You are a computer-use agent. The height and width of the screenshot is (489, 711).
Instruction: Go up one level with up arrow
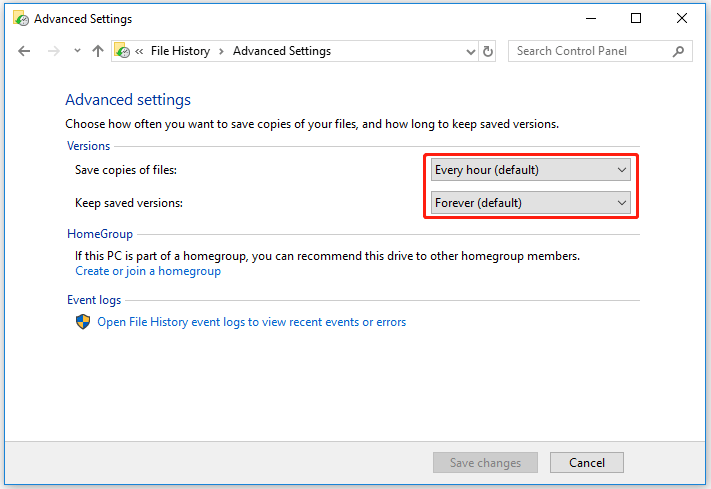(98, 51)
